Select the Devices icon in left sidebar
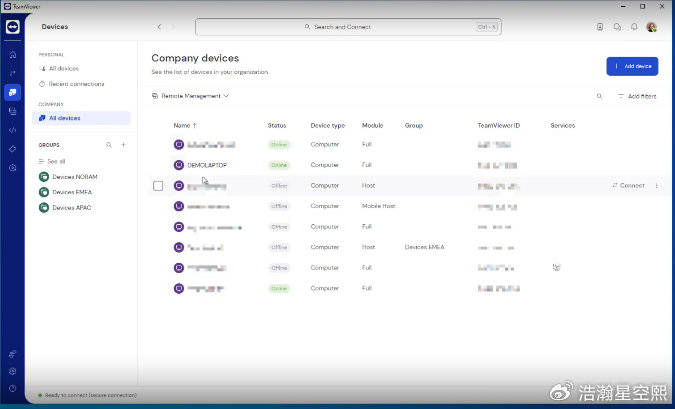This screenshot has width=675, height=409. (x=12, y=92)
